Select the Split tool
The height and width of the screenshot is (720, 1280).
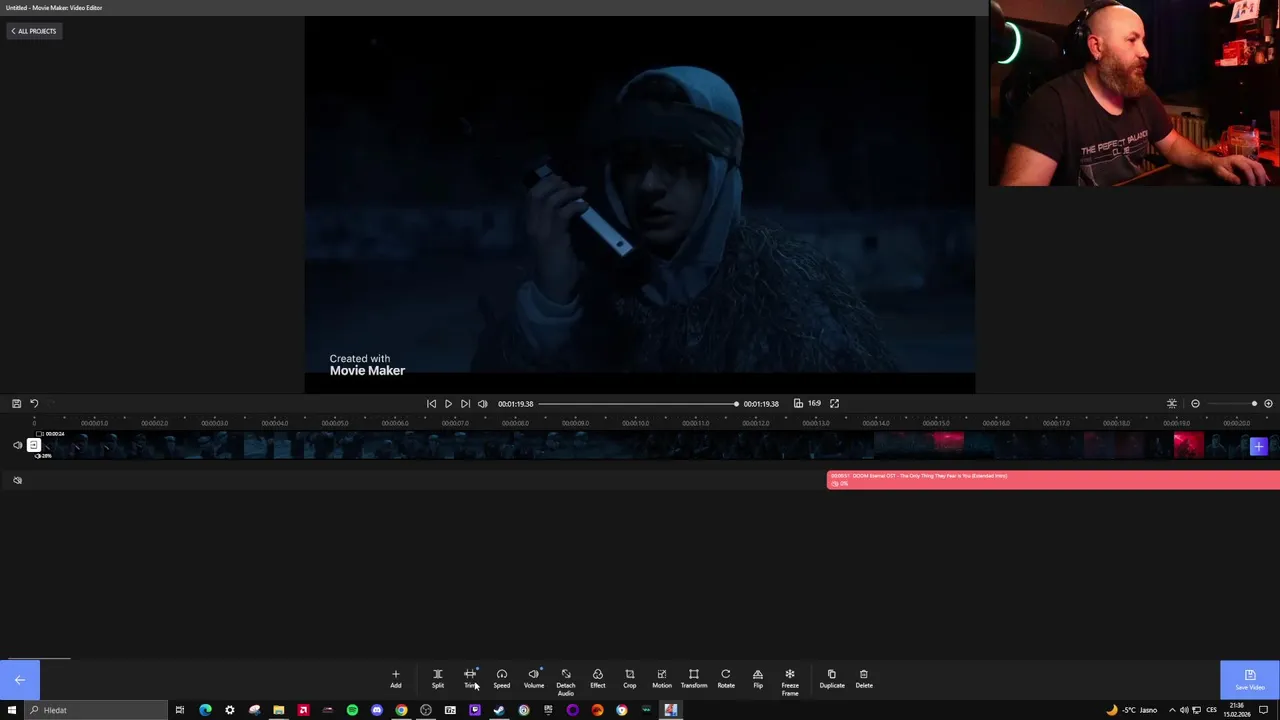tap(437, 679)
